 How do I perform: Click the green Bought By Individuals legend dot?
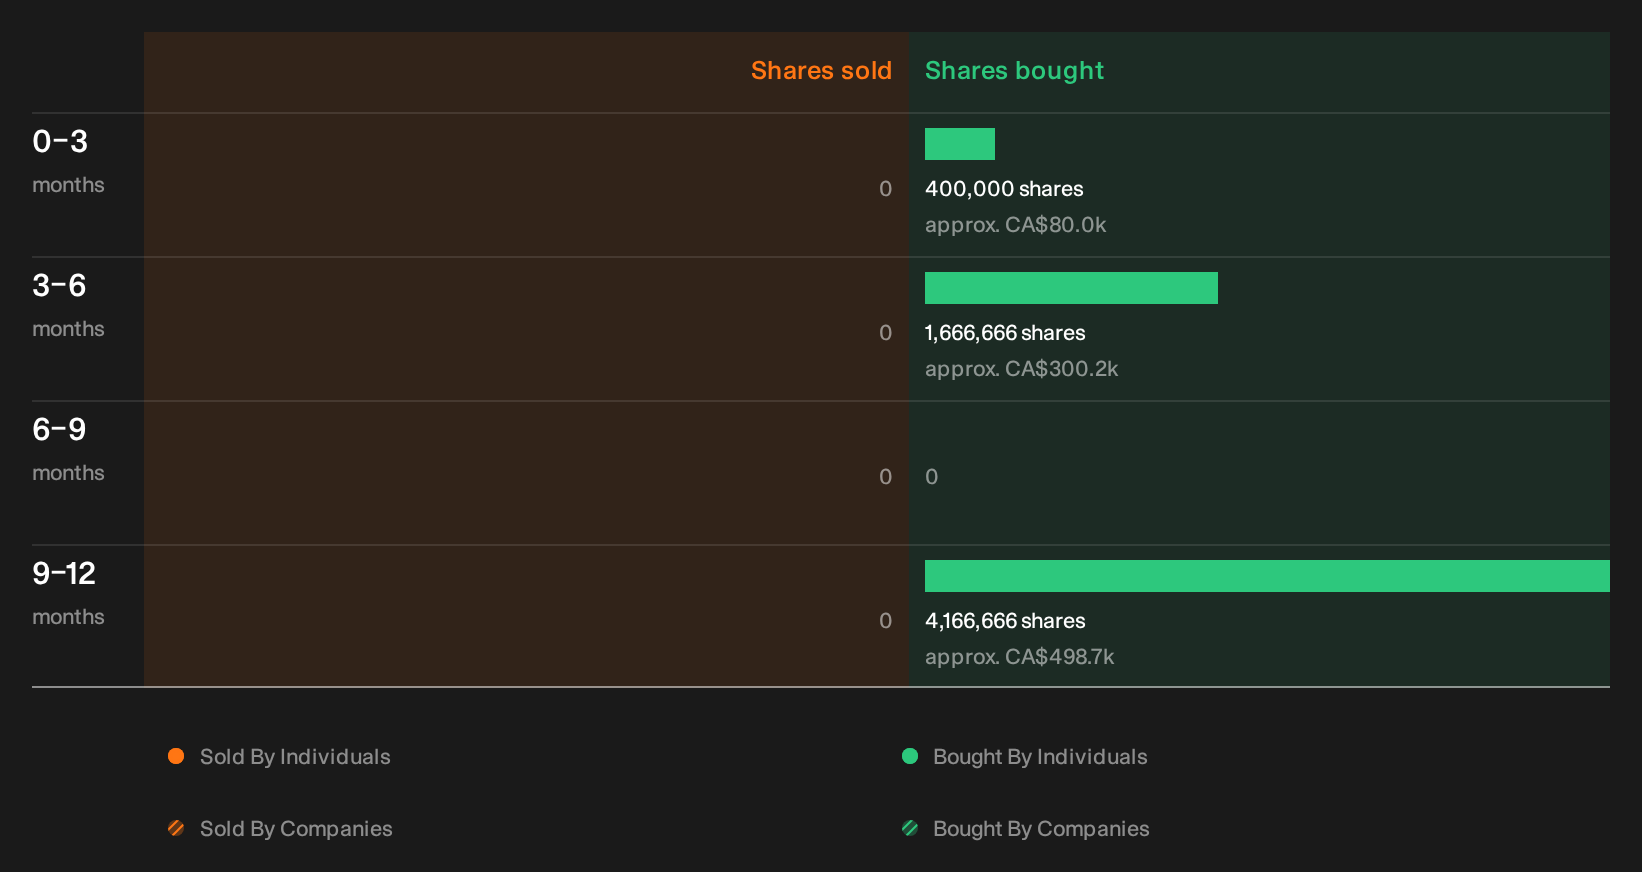[910, 756]
